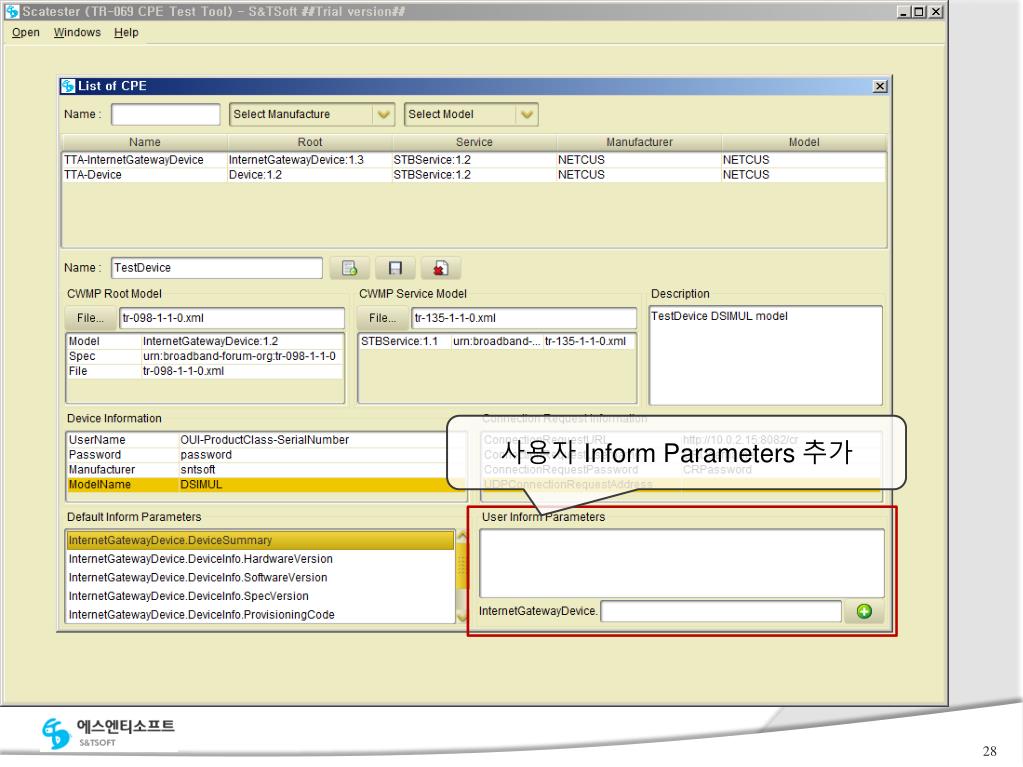Click the Description text area

(x=766, y=355)
